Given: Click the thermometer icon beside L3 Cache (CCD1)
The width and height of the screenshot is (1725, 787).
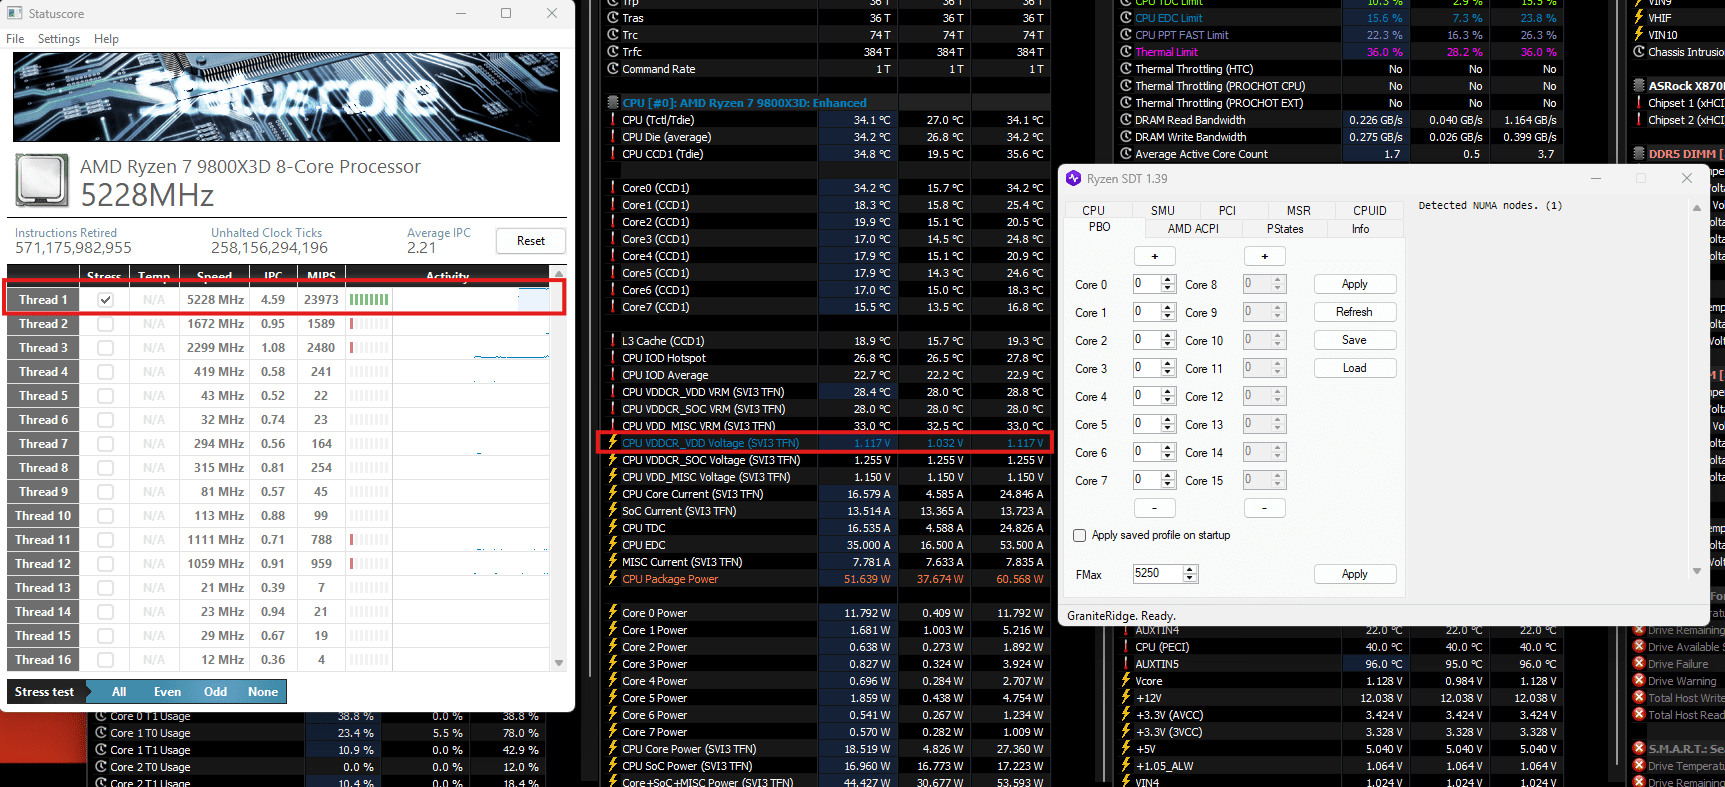Looking at the screenshot, I should pos(613,341).
